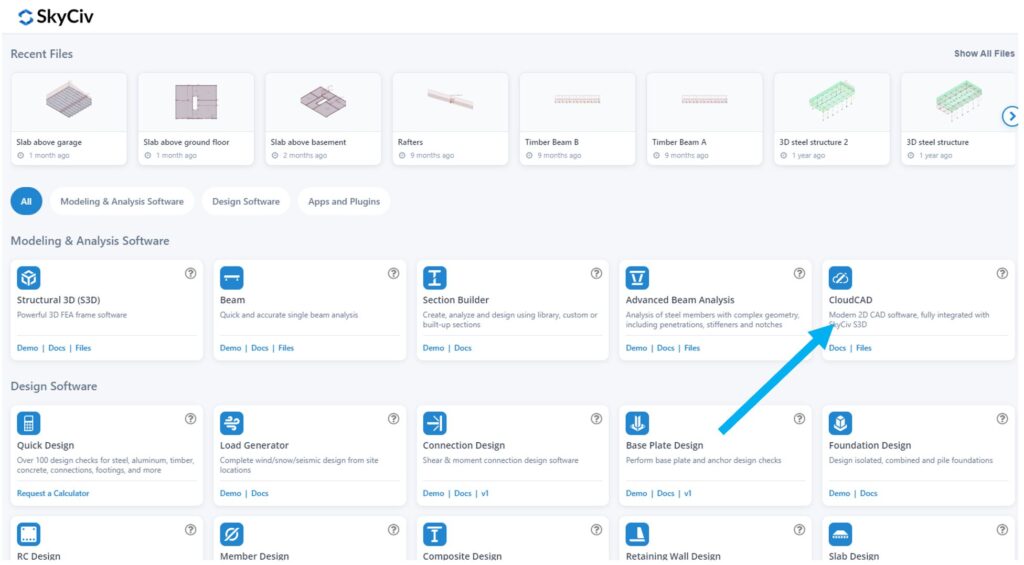The height and width of the screenshot is (565, 1024).
Task: Open the Retaining Wall Design icon
Action: pyautogui.click(x=637, y=534)
